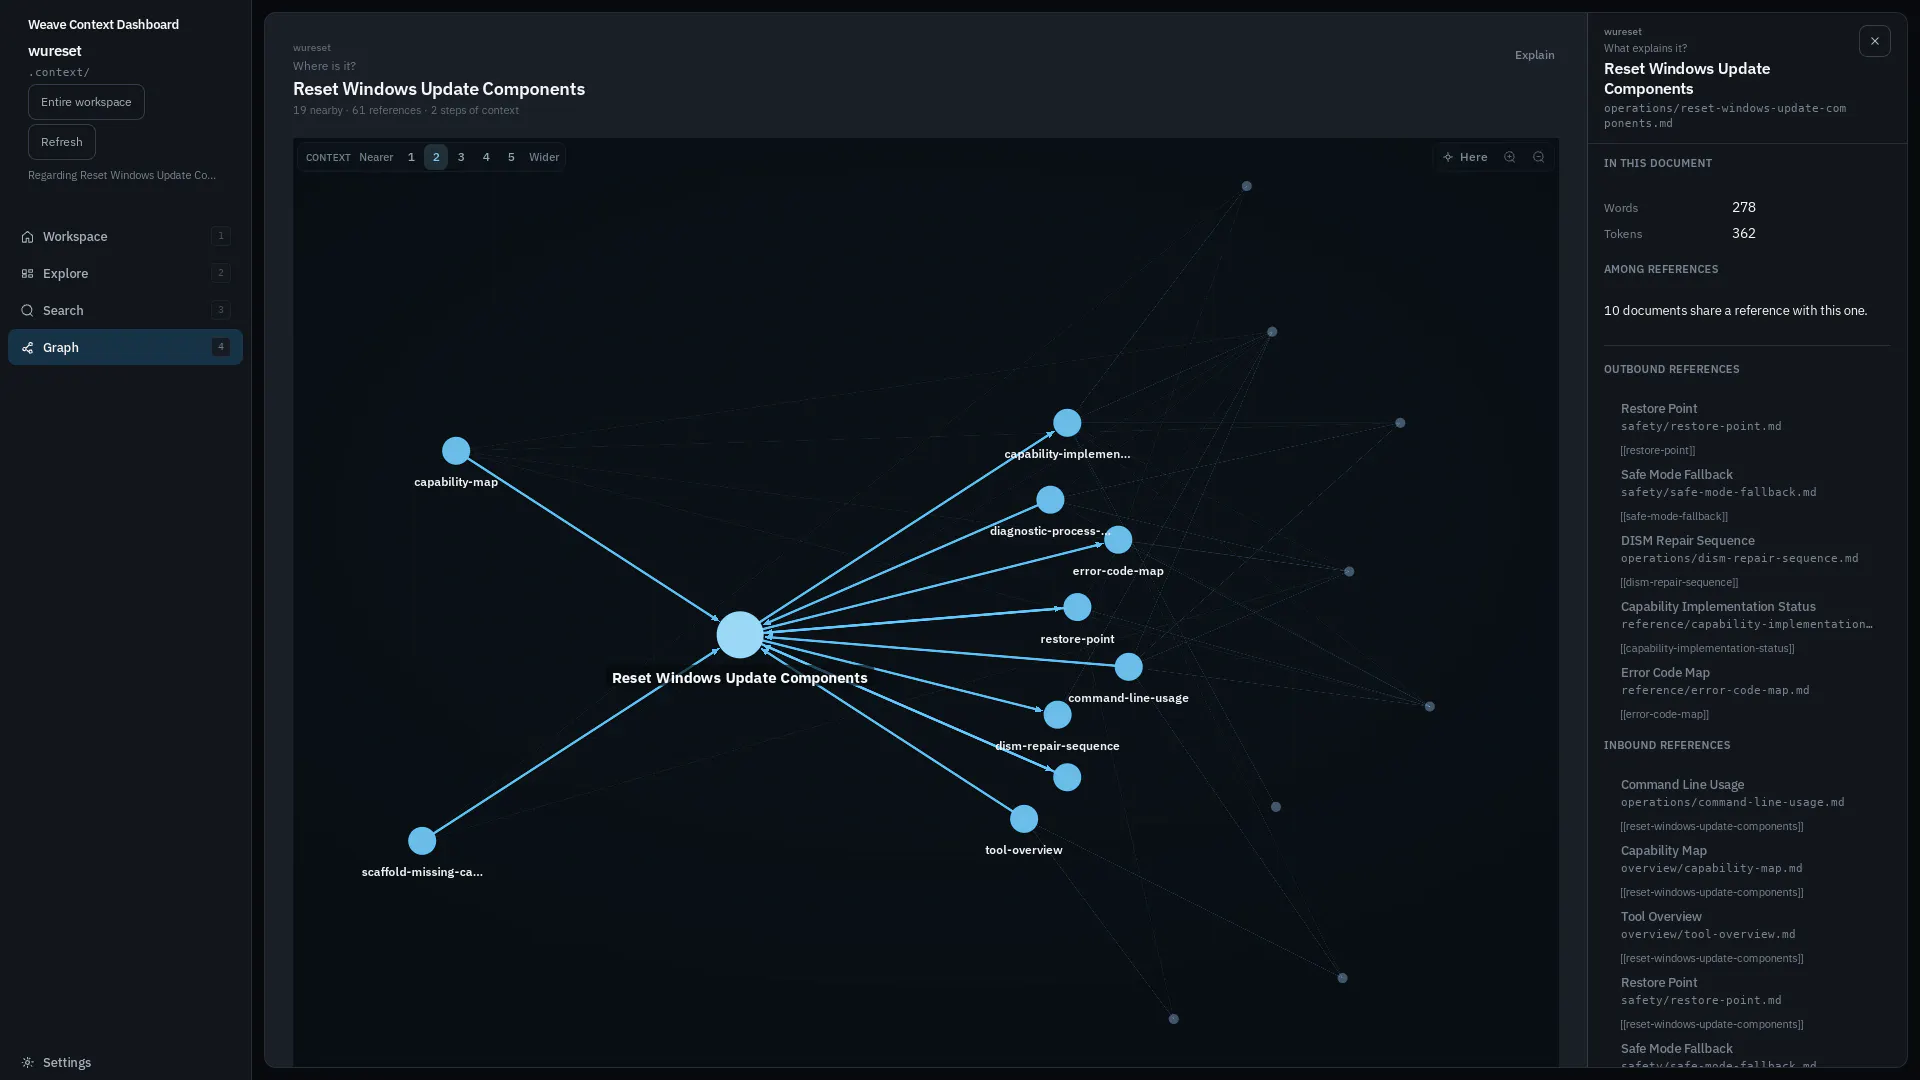Open Explore in the sidebar
The height and width of the screenshot is (1080, 1920).
pyautogui.click(x=125, y=274)
